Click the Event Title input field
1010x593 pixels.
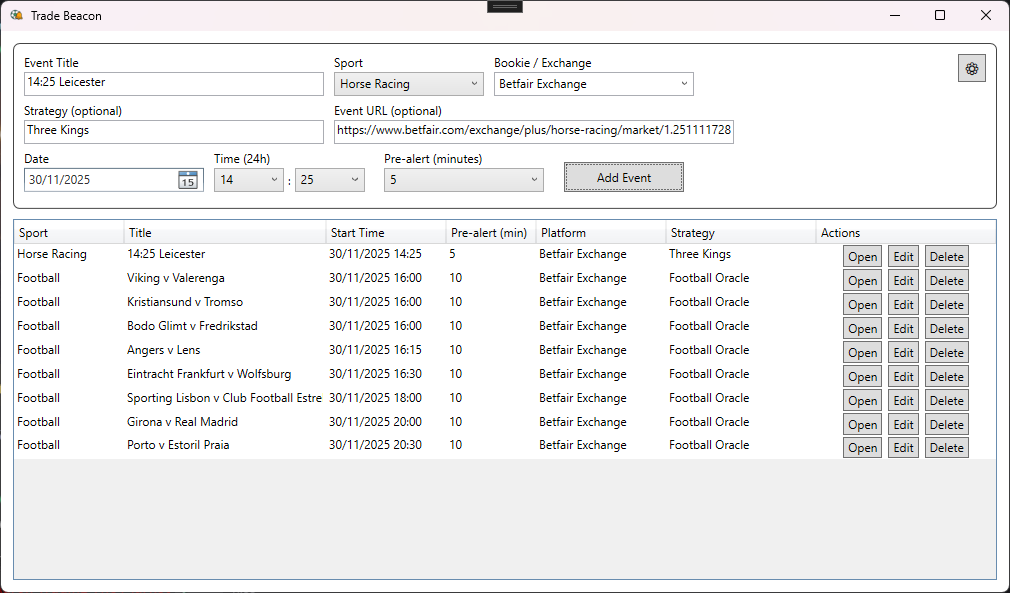(x=173, y=84)
